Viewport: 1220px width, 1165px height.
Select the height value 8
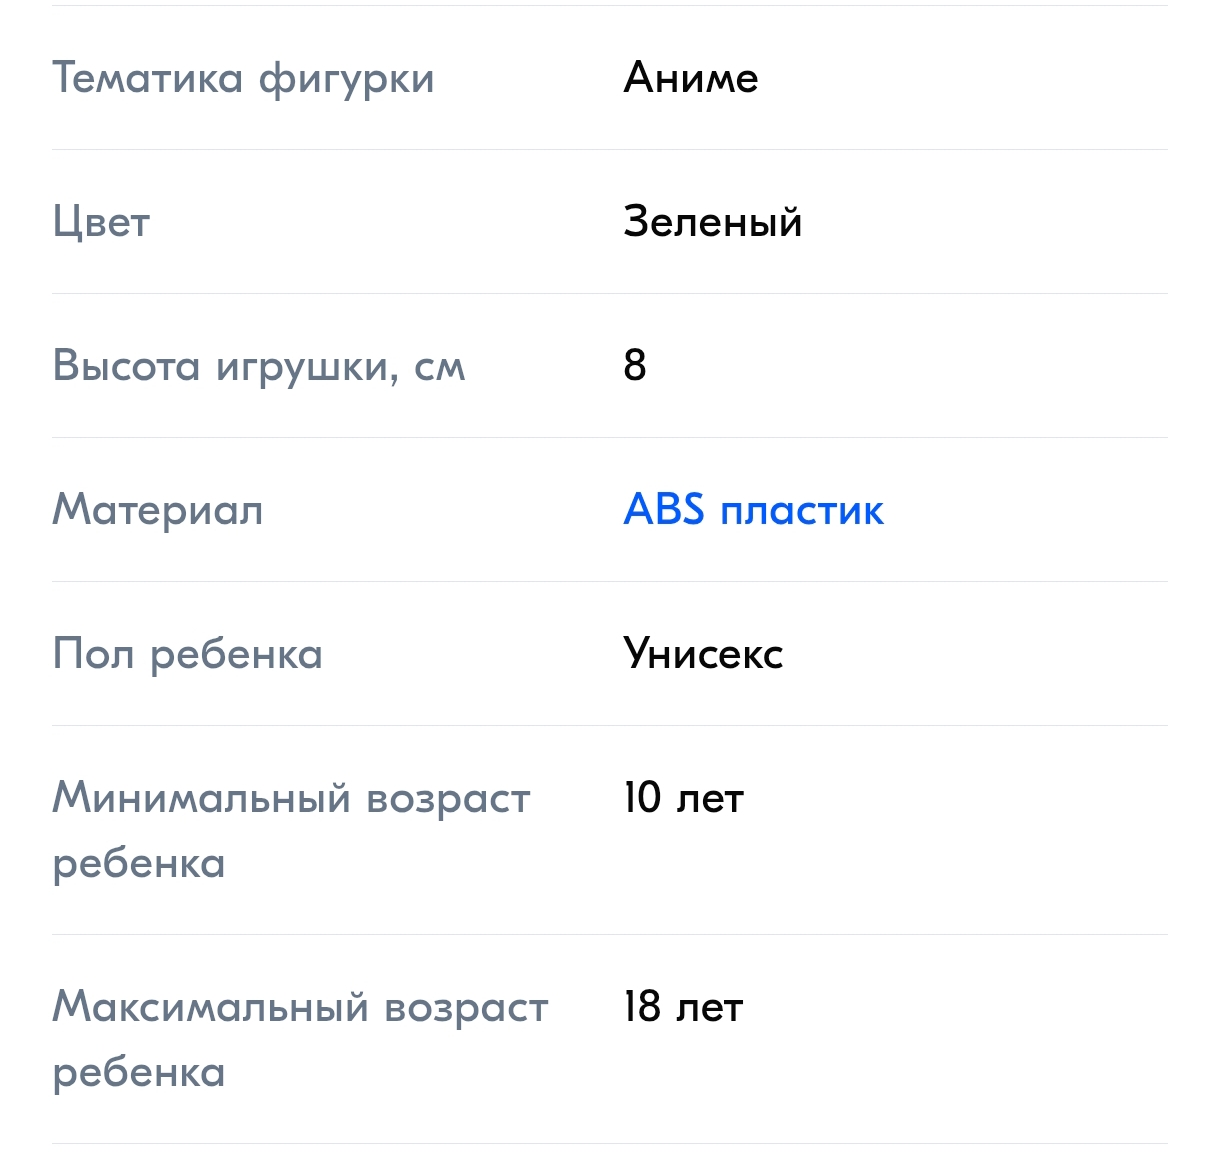(x=635, y=366)
